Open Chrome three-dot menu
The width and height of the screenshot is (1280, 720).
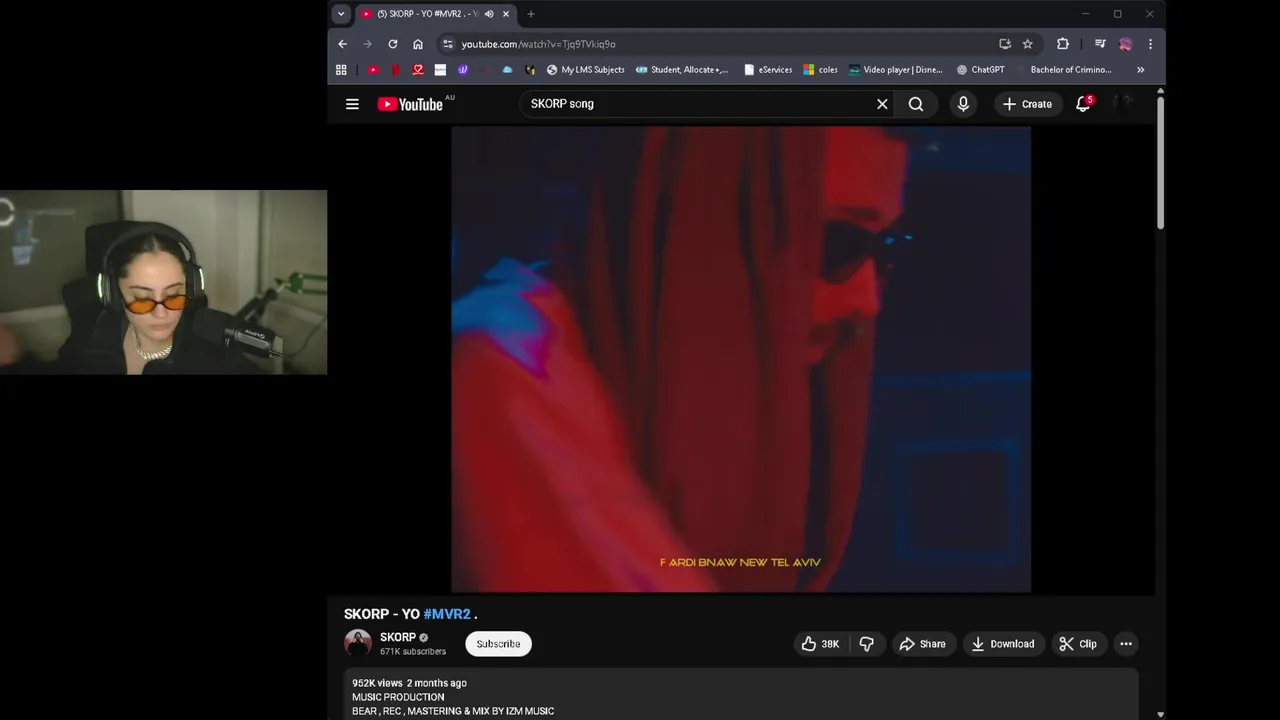coord(1150,44)
